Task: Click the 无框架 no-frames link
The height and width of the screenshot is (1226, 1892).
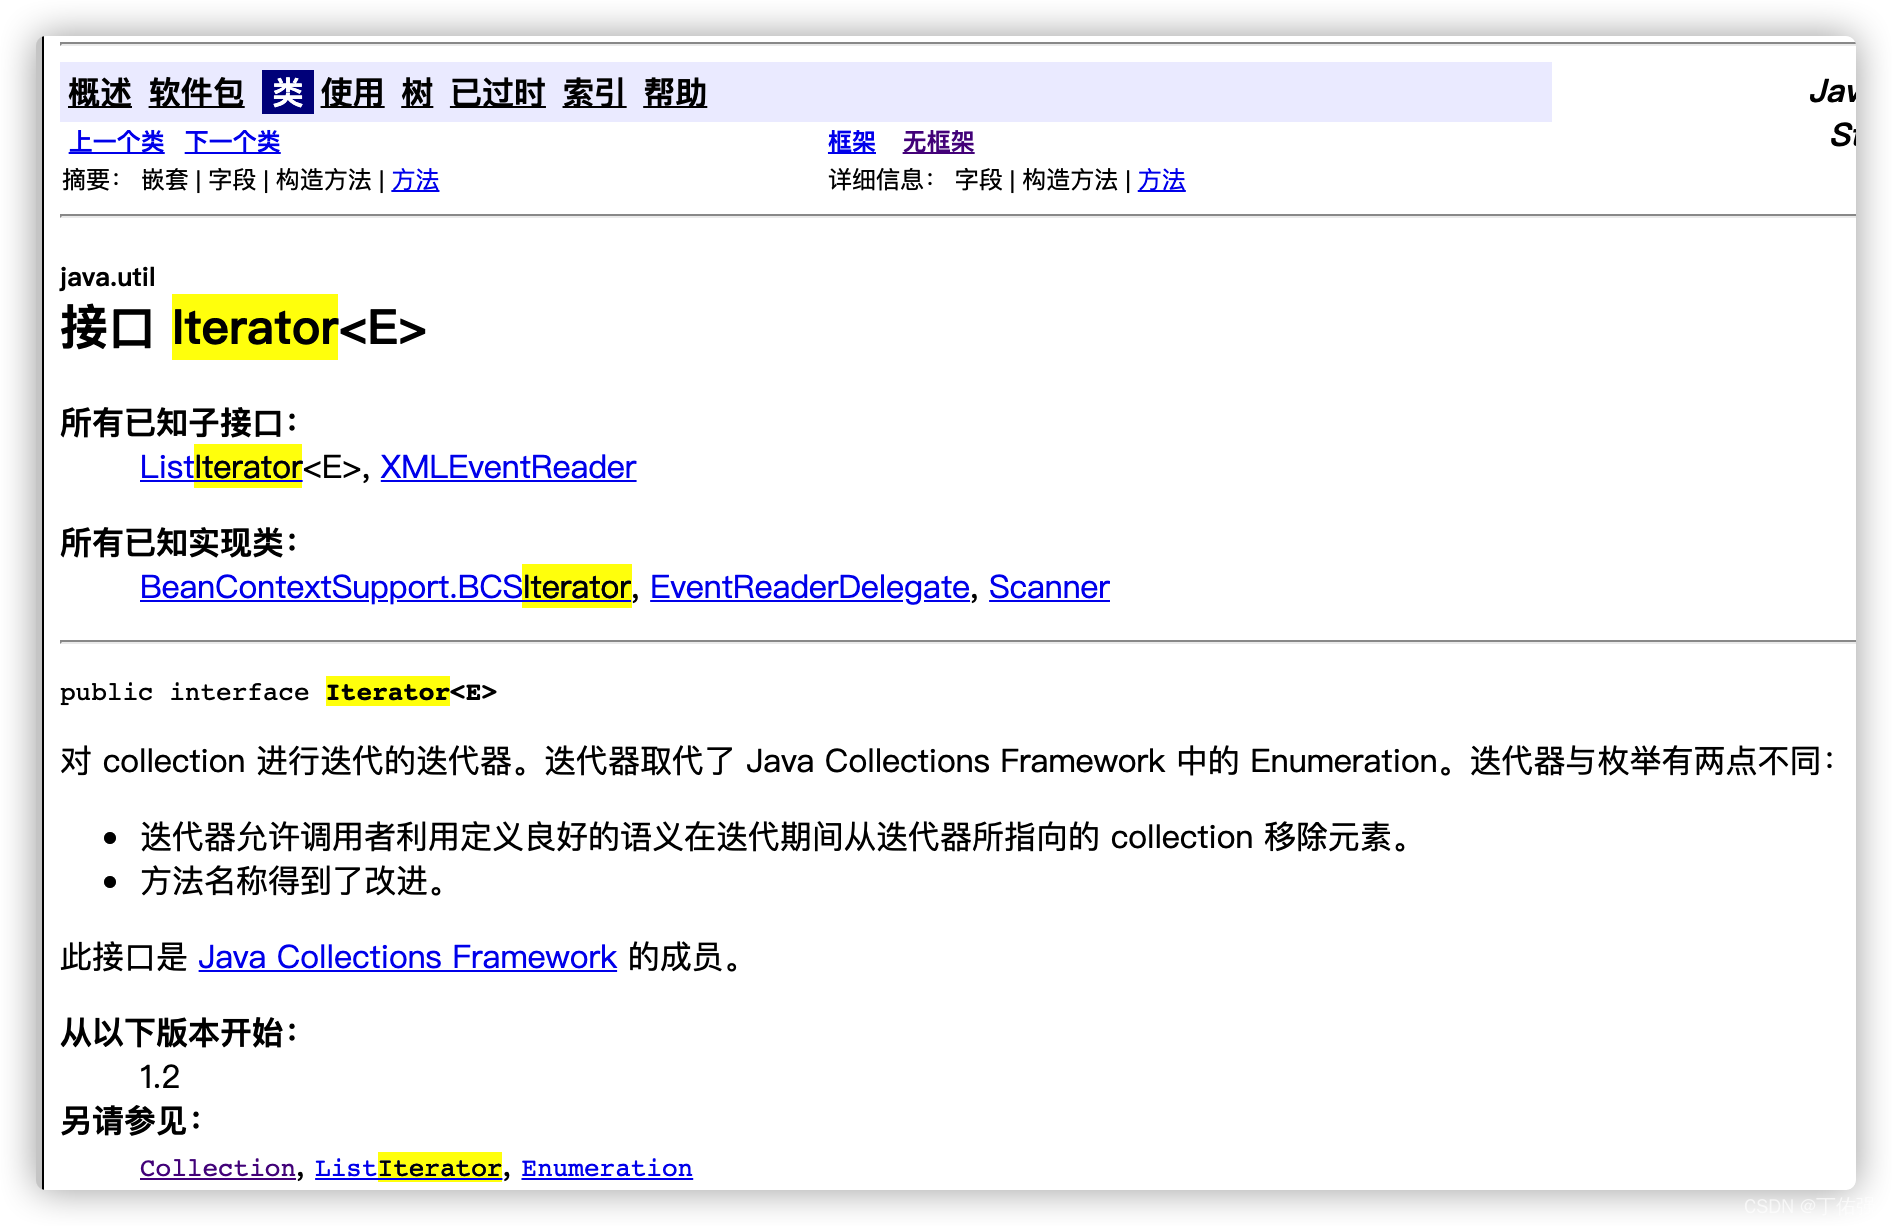Action: click(938, 142)
